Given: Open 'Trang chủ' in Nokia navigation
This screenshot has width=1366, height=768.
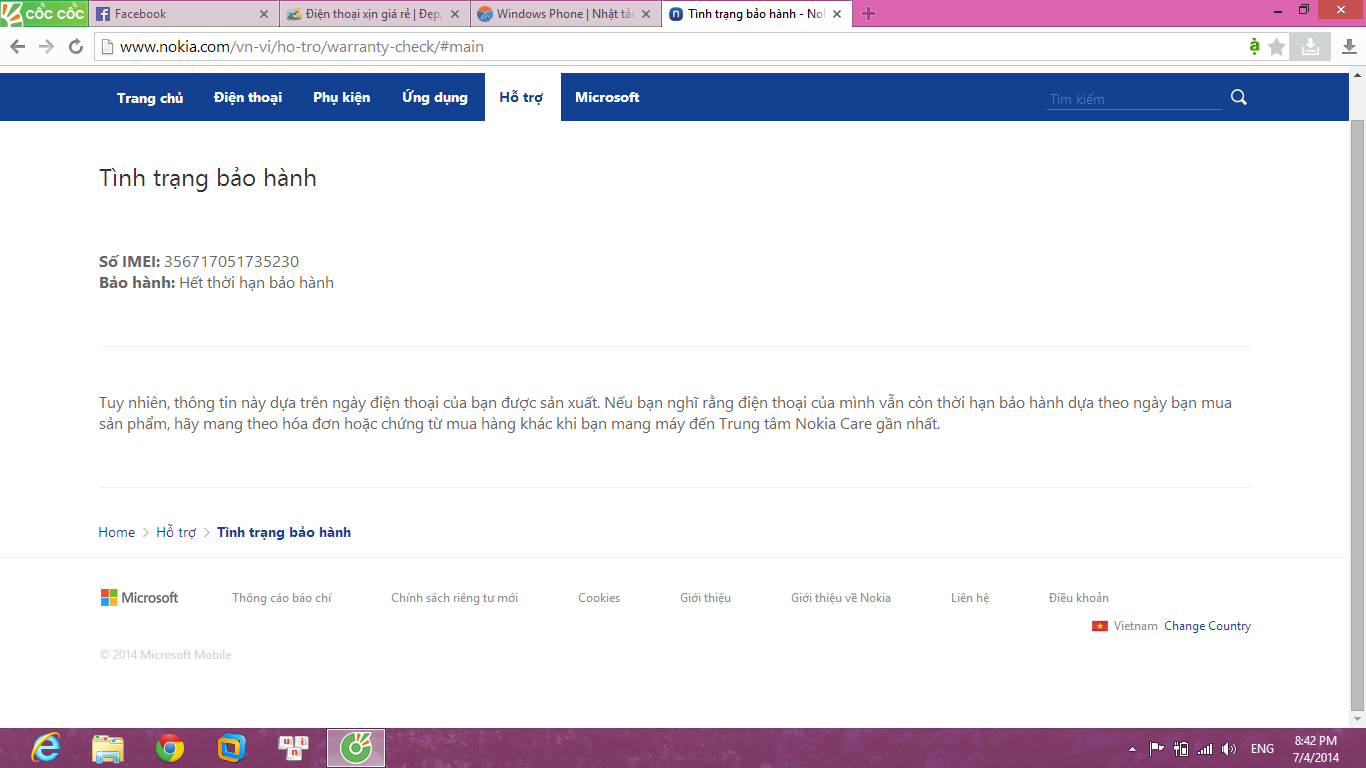Looking at the screenshot, I should (150, 98).
